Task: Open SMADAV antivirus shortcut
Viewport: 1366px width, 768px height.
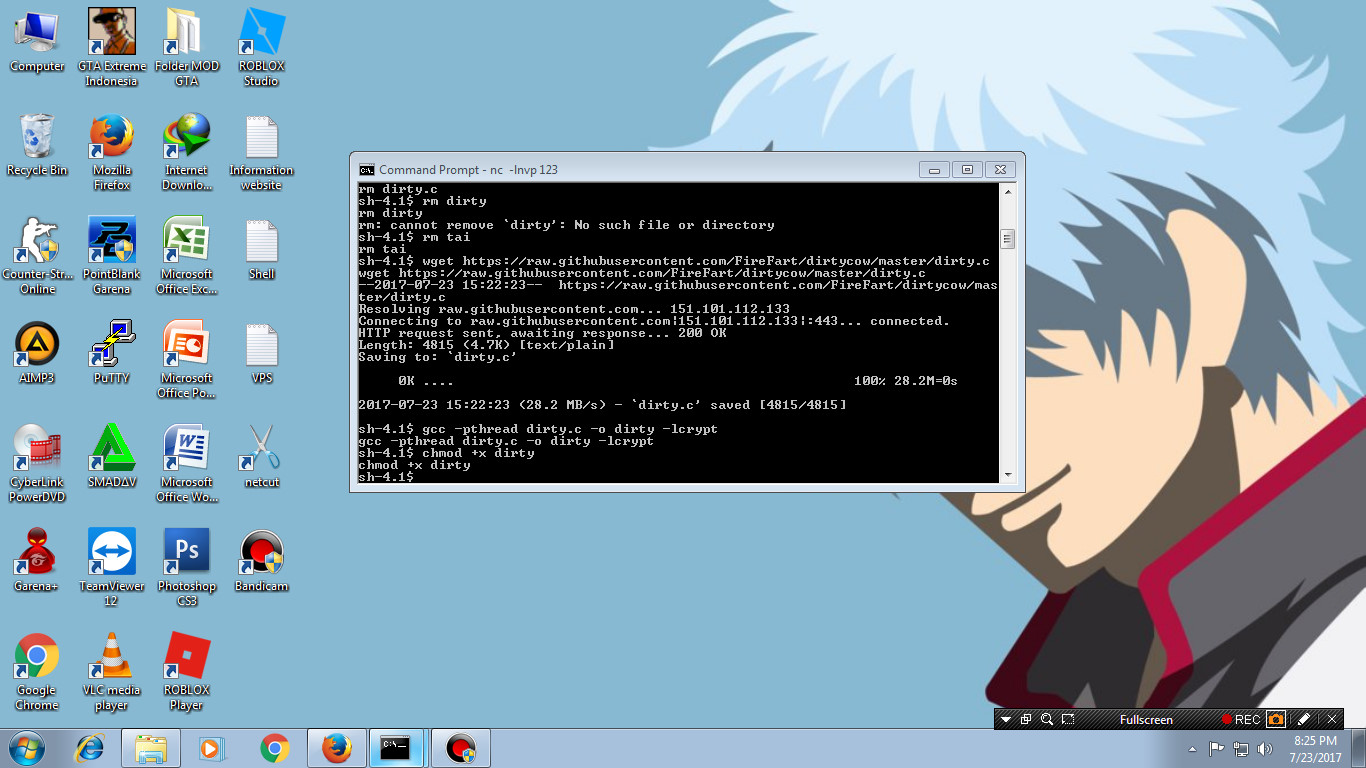Action: [x=111, y=456]
